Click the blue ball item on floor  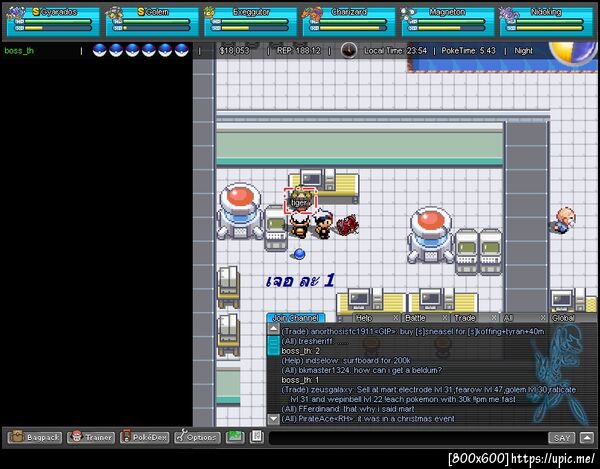(x=299, y=254)
